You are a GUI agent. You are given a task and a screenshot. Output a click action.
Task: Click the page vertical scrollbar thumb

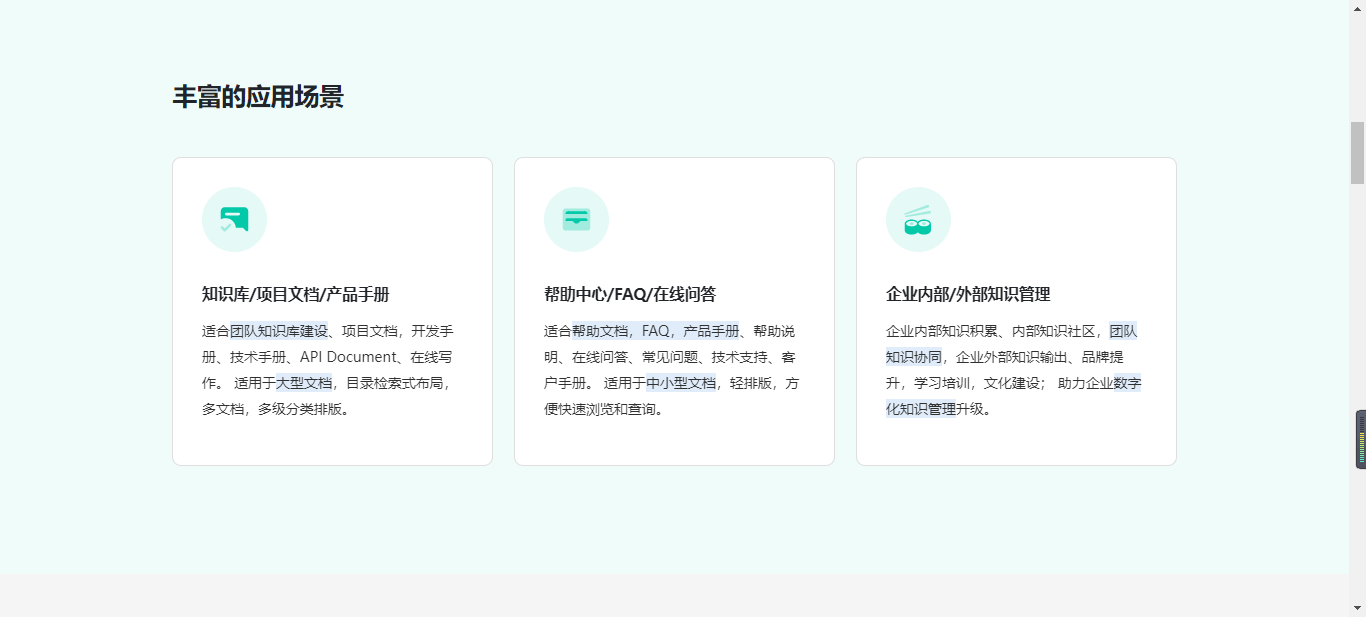[1357, 153]
